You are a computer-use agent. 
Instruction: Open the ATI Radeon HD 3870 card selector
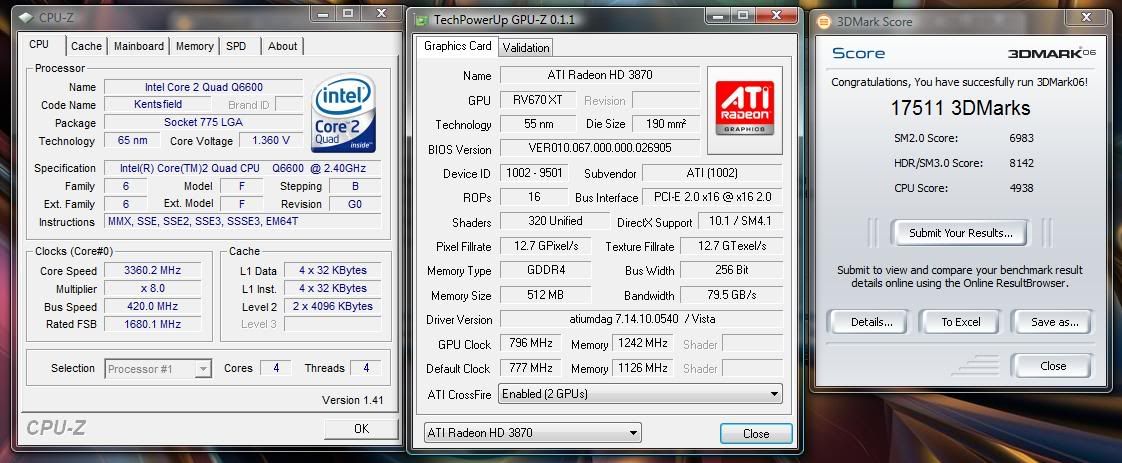tap(532, 432)
